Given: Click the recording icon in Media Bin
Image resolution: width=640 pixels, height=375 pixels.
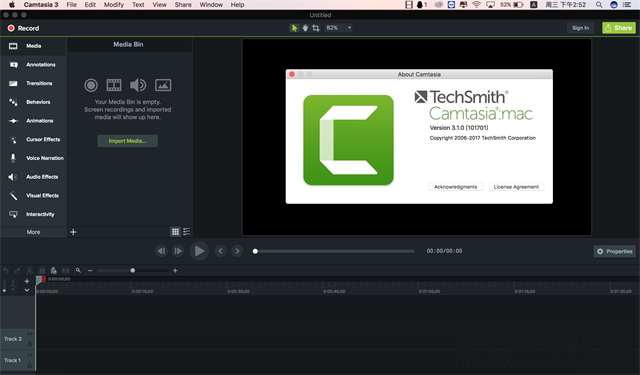Looking at the screenshot, I should pyautogui.click(x=91, y=85).
